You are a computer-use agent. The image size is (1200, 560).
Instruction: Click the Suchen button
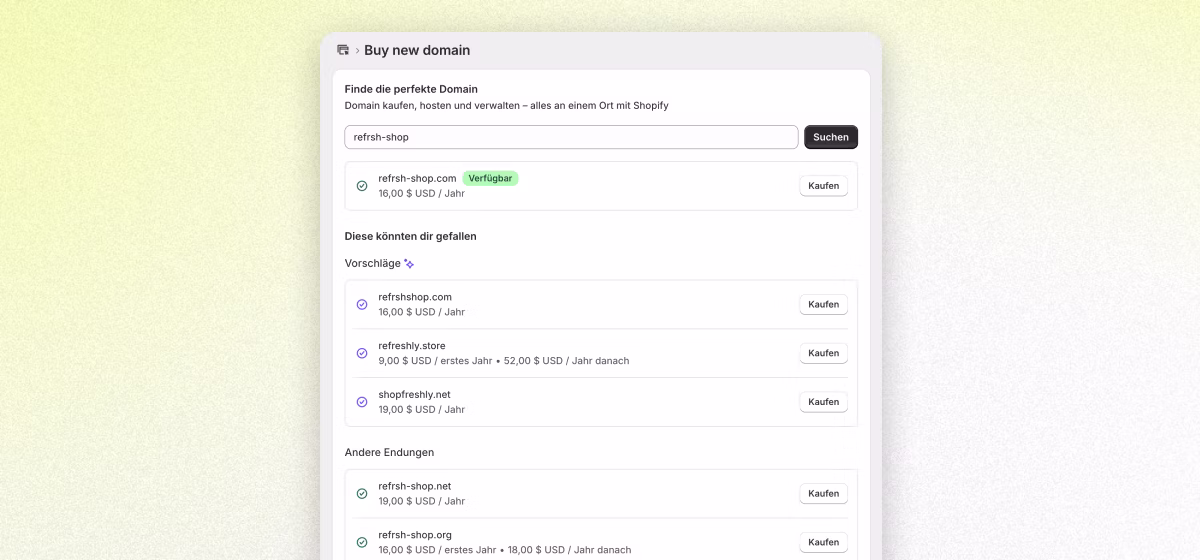pos(831,137)
